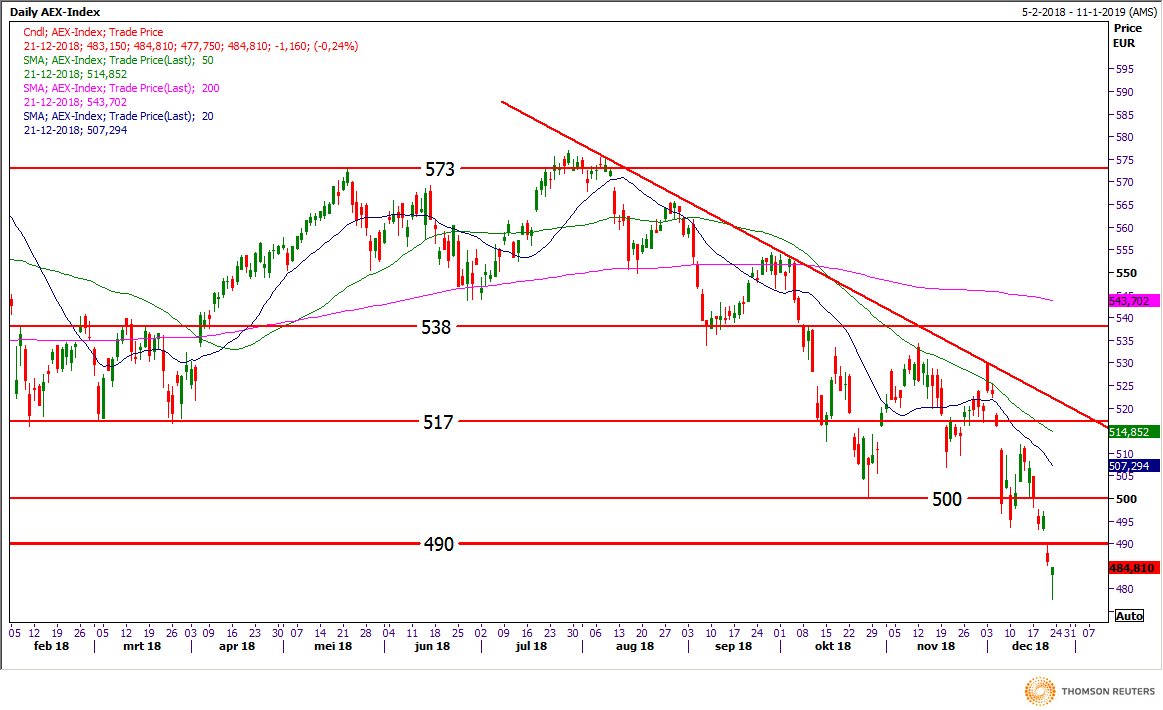Click the okt 18 month label

832,646
